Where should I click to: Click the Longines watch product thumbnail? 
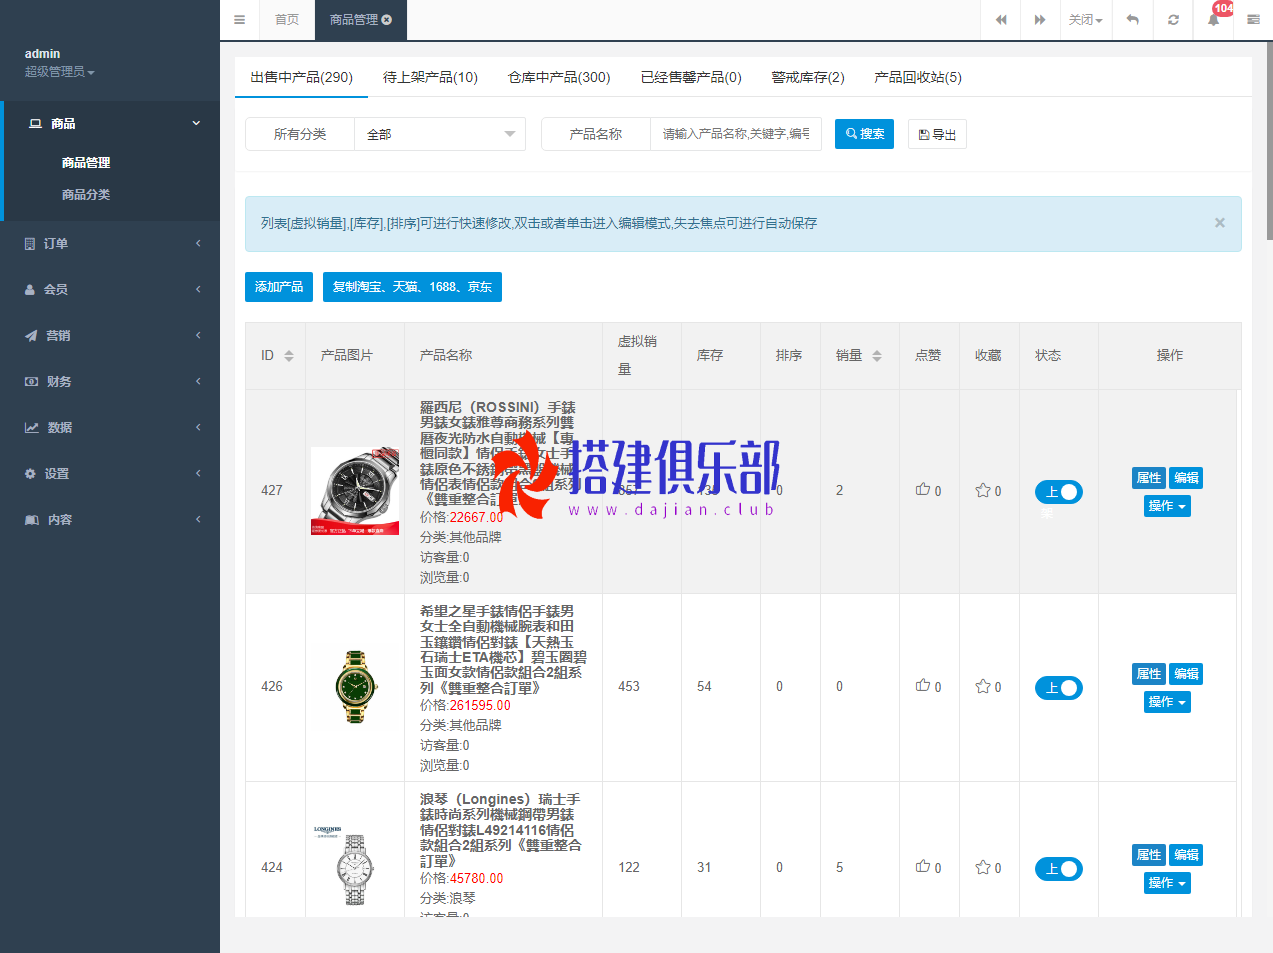tap(353, 866)
